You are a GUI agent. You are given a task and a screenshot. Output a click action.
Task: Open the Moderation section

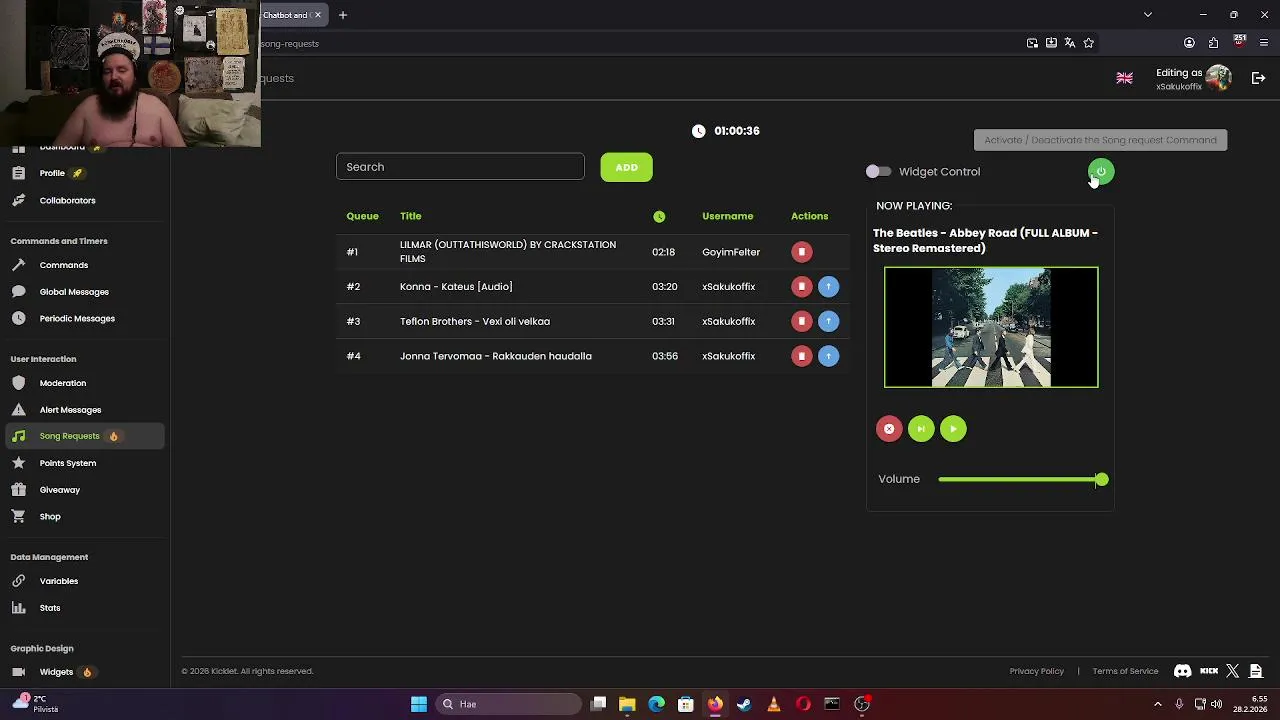click(x=62, y=383)
